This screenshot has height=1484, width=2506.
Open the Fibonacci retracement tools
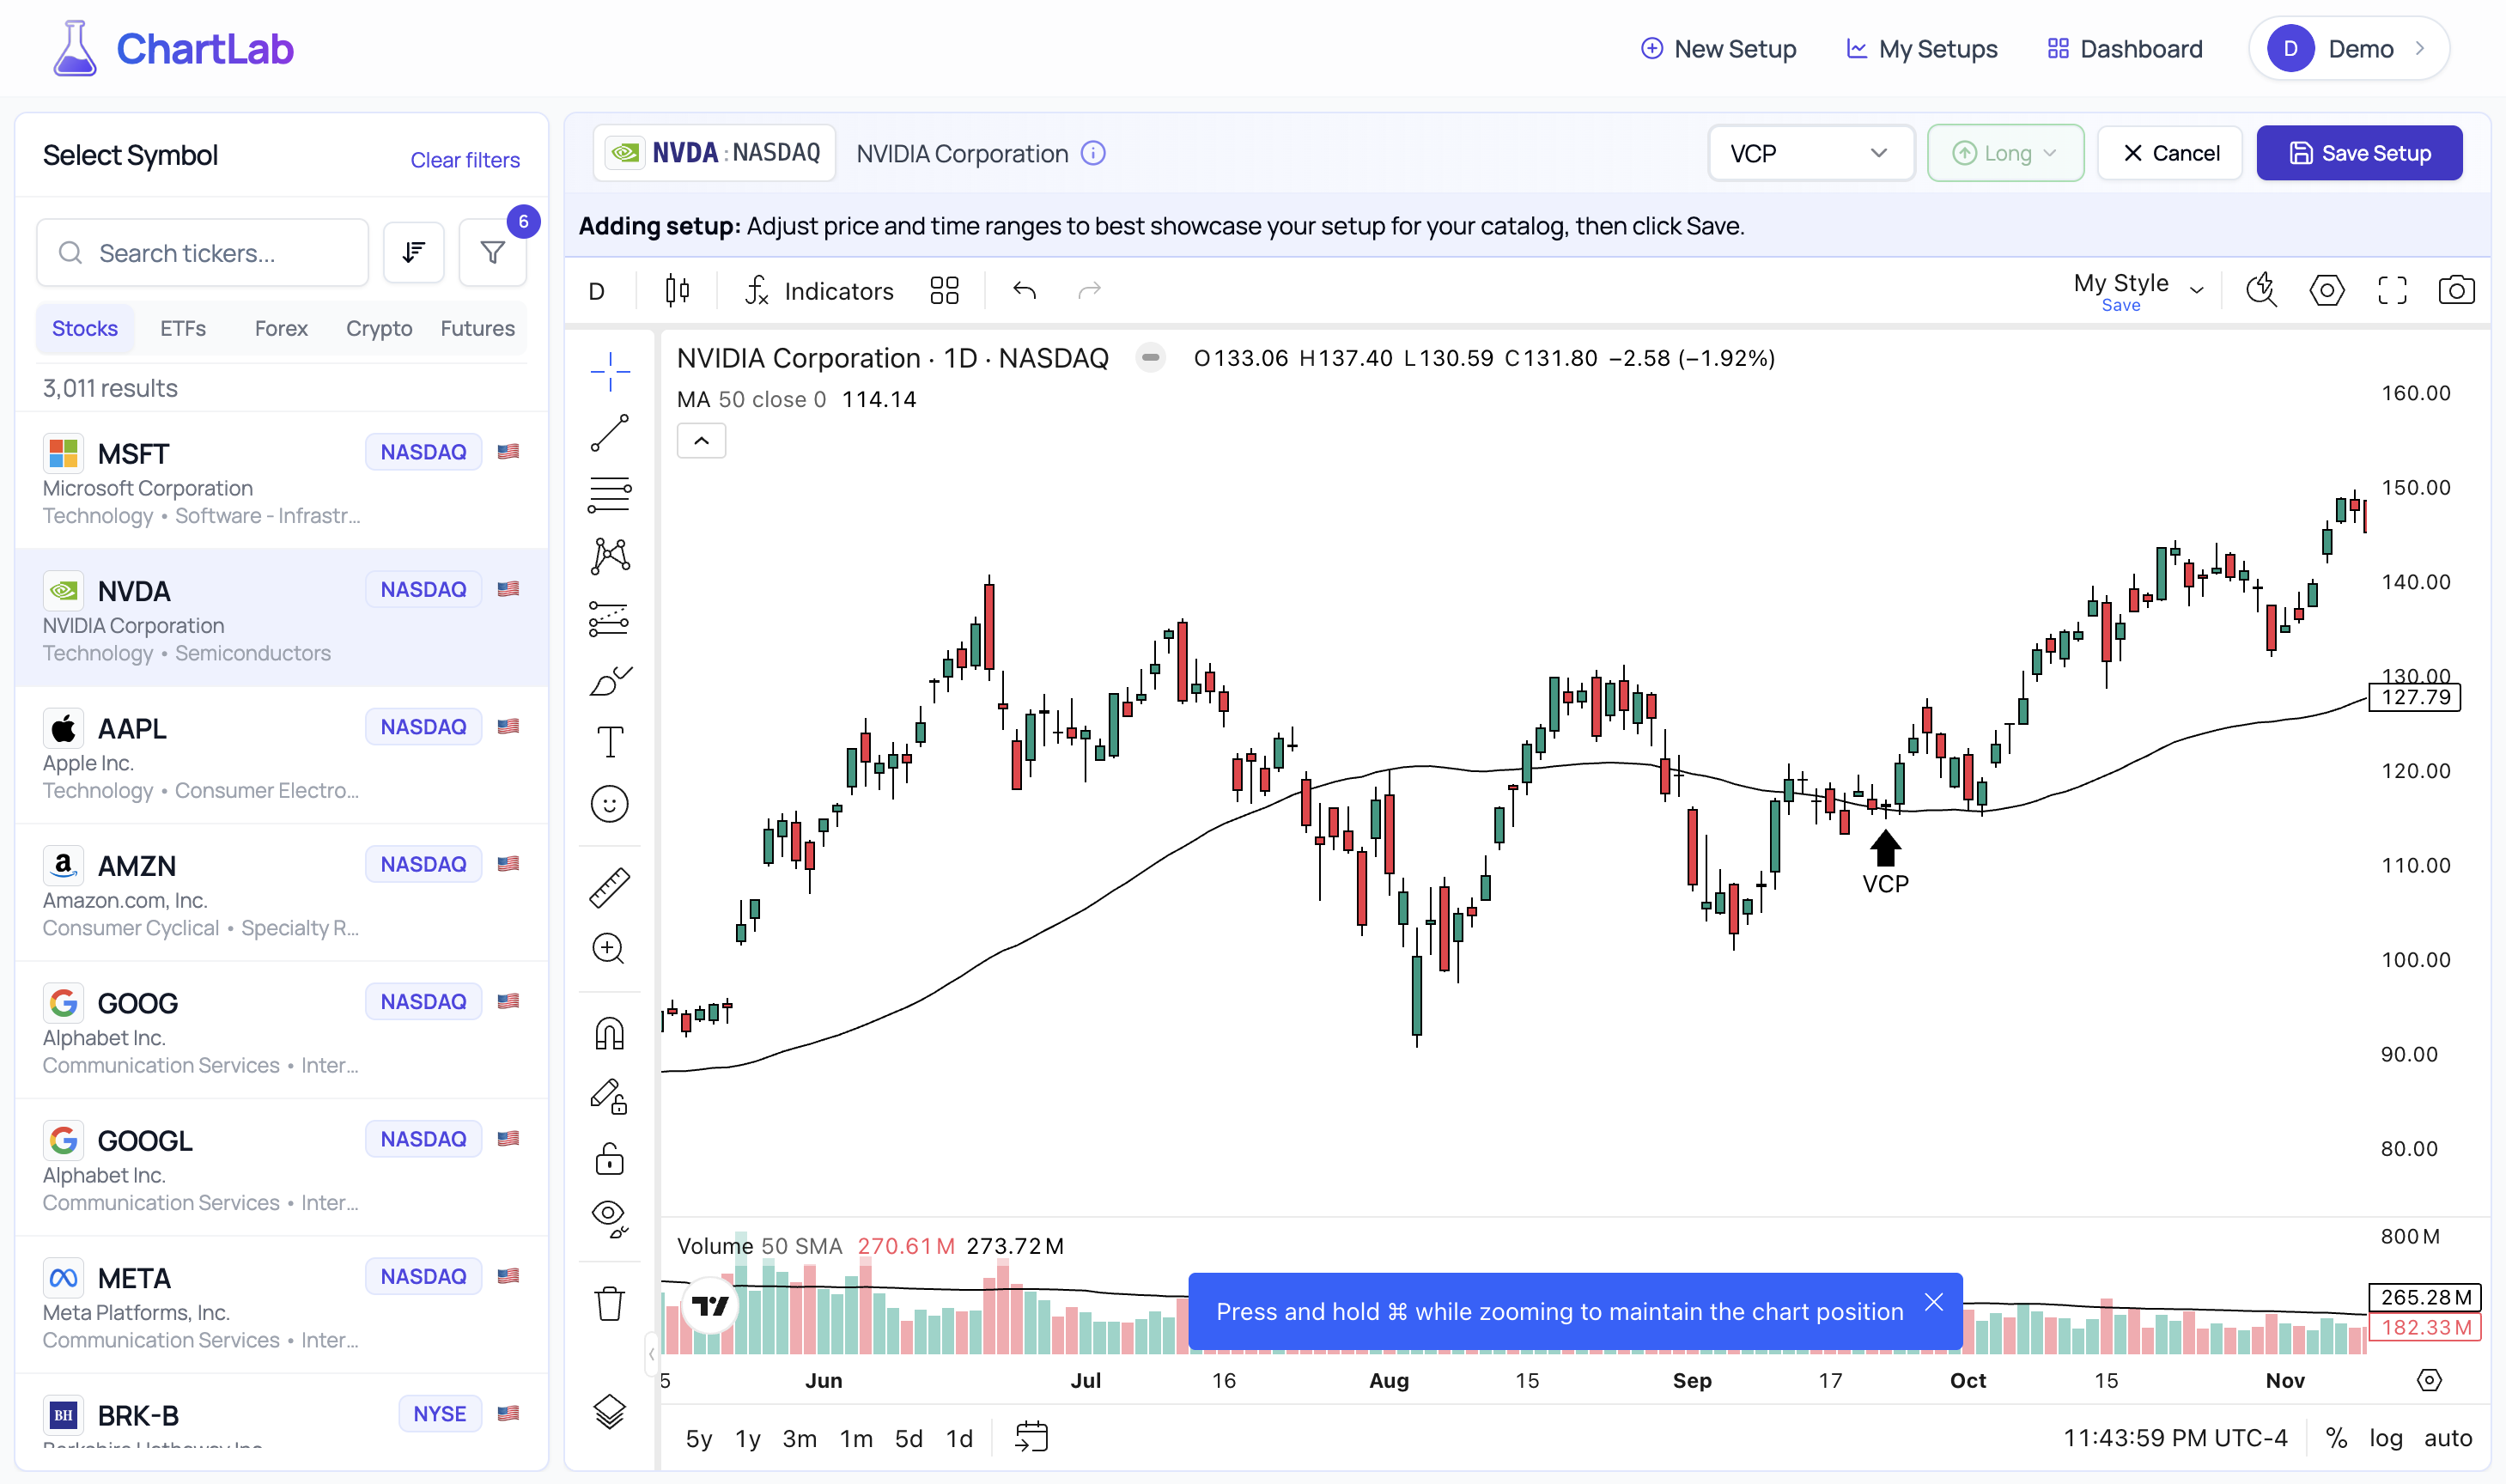609,494
